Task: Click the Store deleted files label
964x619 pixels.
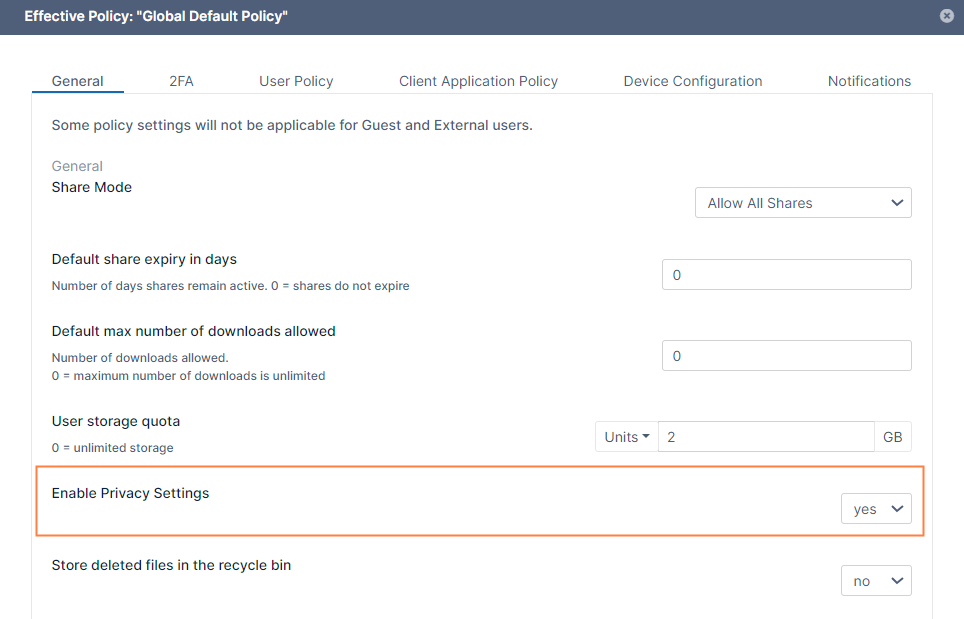Action: click(x=171, y=565)
